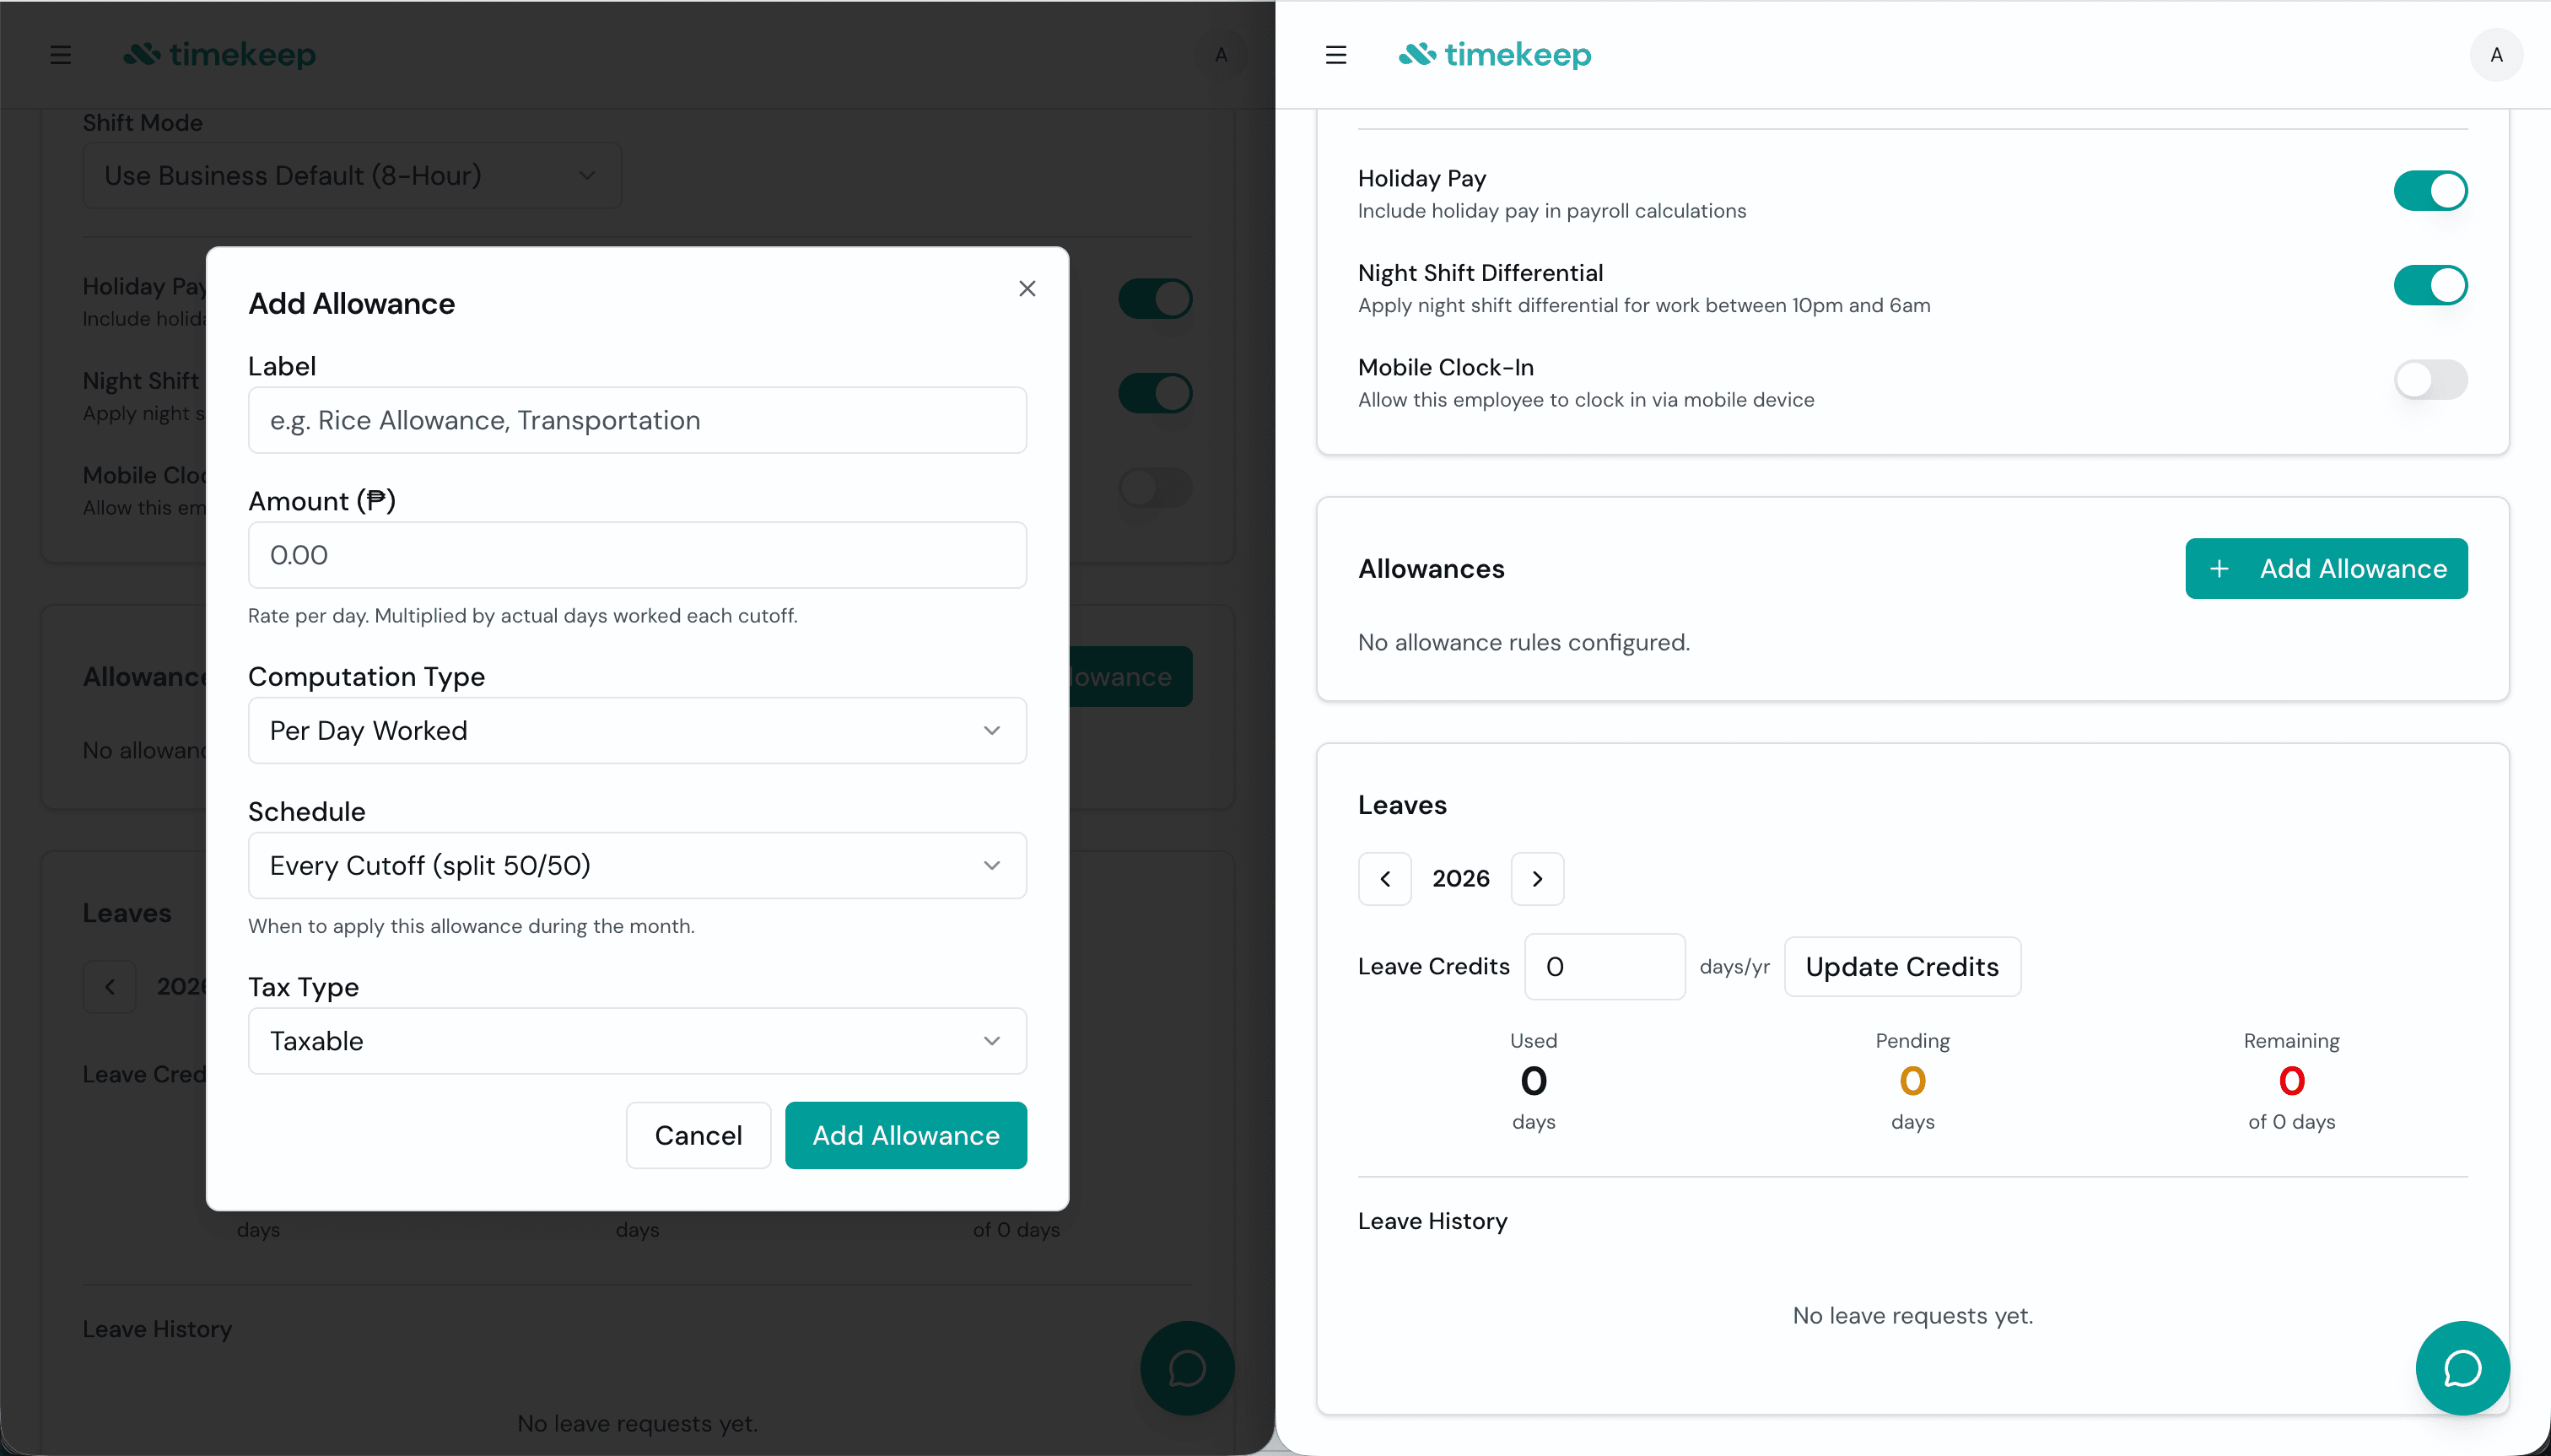The width and height of the screenshot is (2551, 1456).
Task: Toggle Holiday Pay switch in left window
Action: pos(1155,299)
